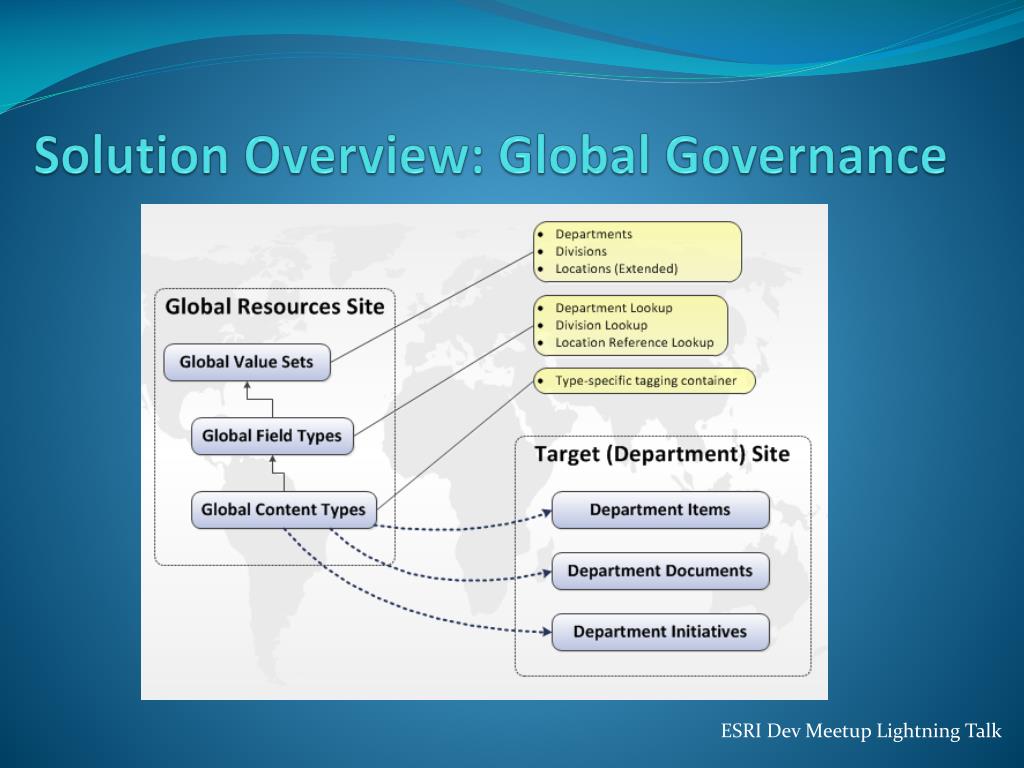Select the Global Value Sets box
1024x768 pixels.
(x=247, y=362)
